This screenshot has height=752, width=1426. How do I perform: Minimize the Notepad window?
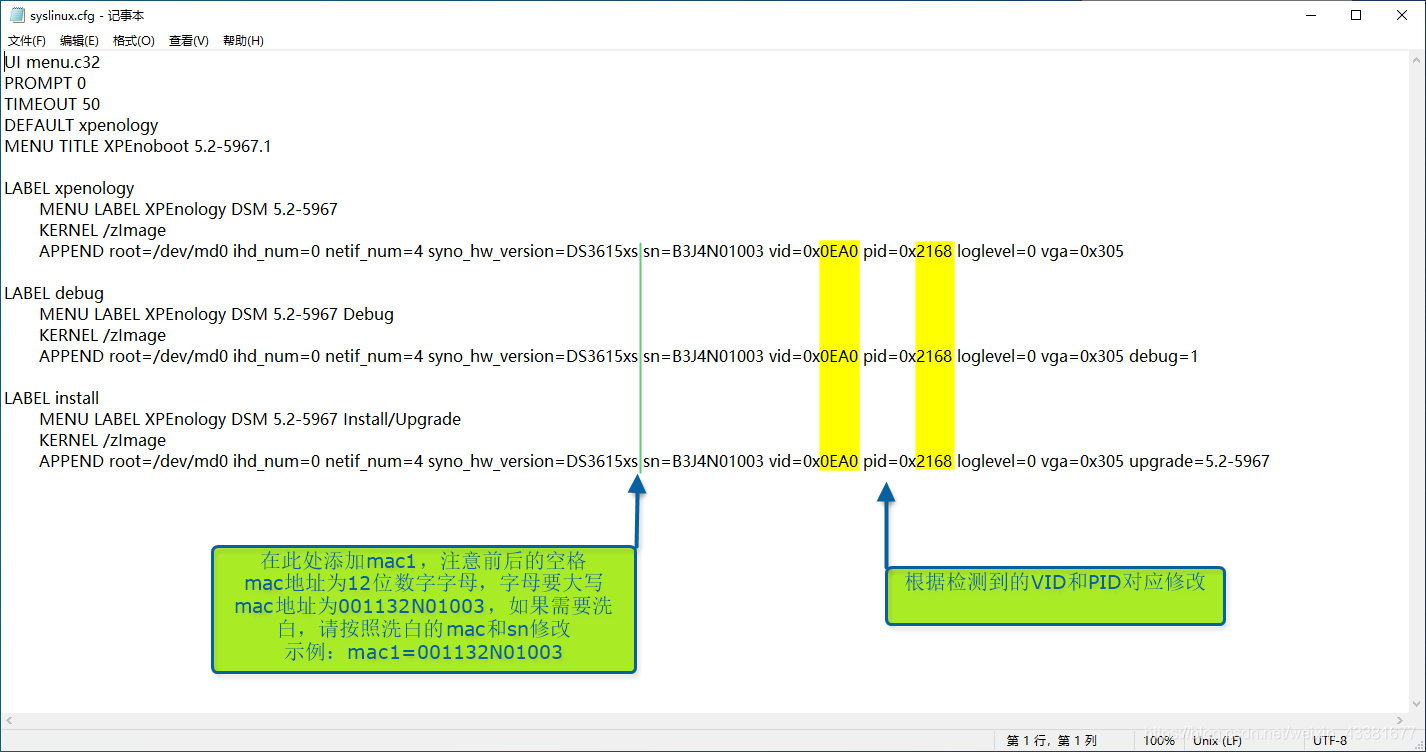pos(1309,15)
